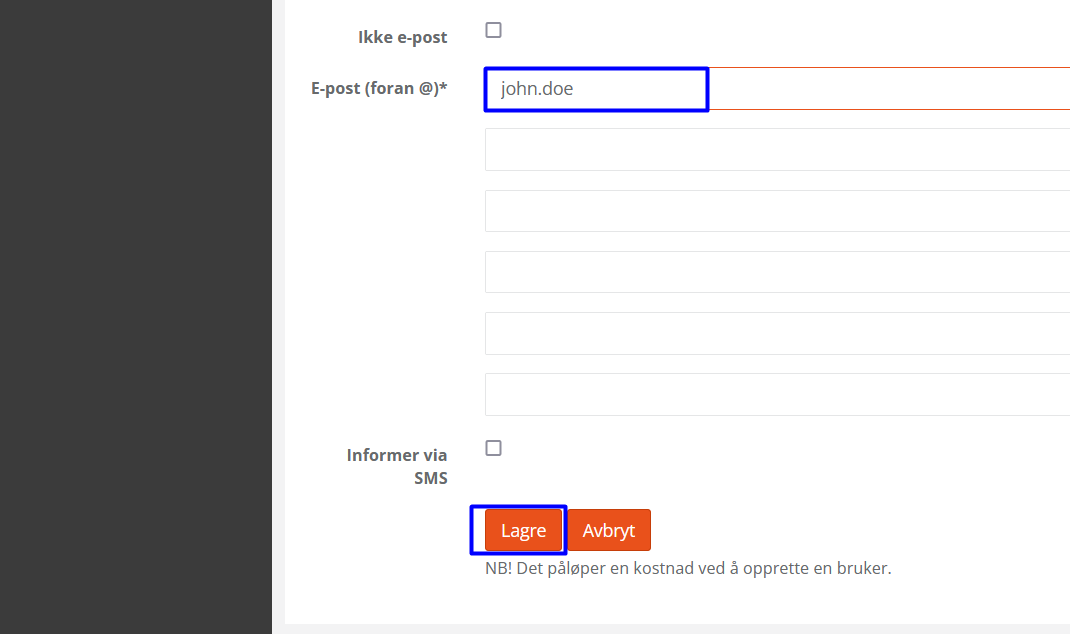
Task: Click the E-post (foran @)* label
Action: 379,89
